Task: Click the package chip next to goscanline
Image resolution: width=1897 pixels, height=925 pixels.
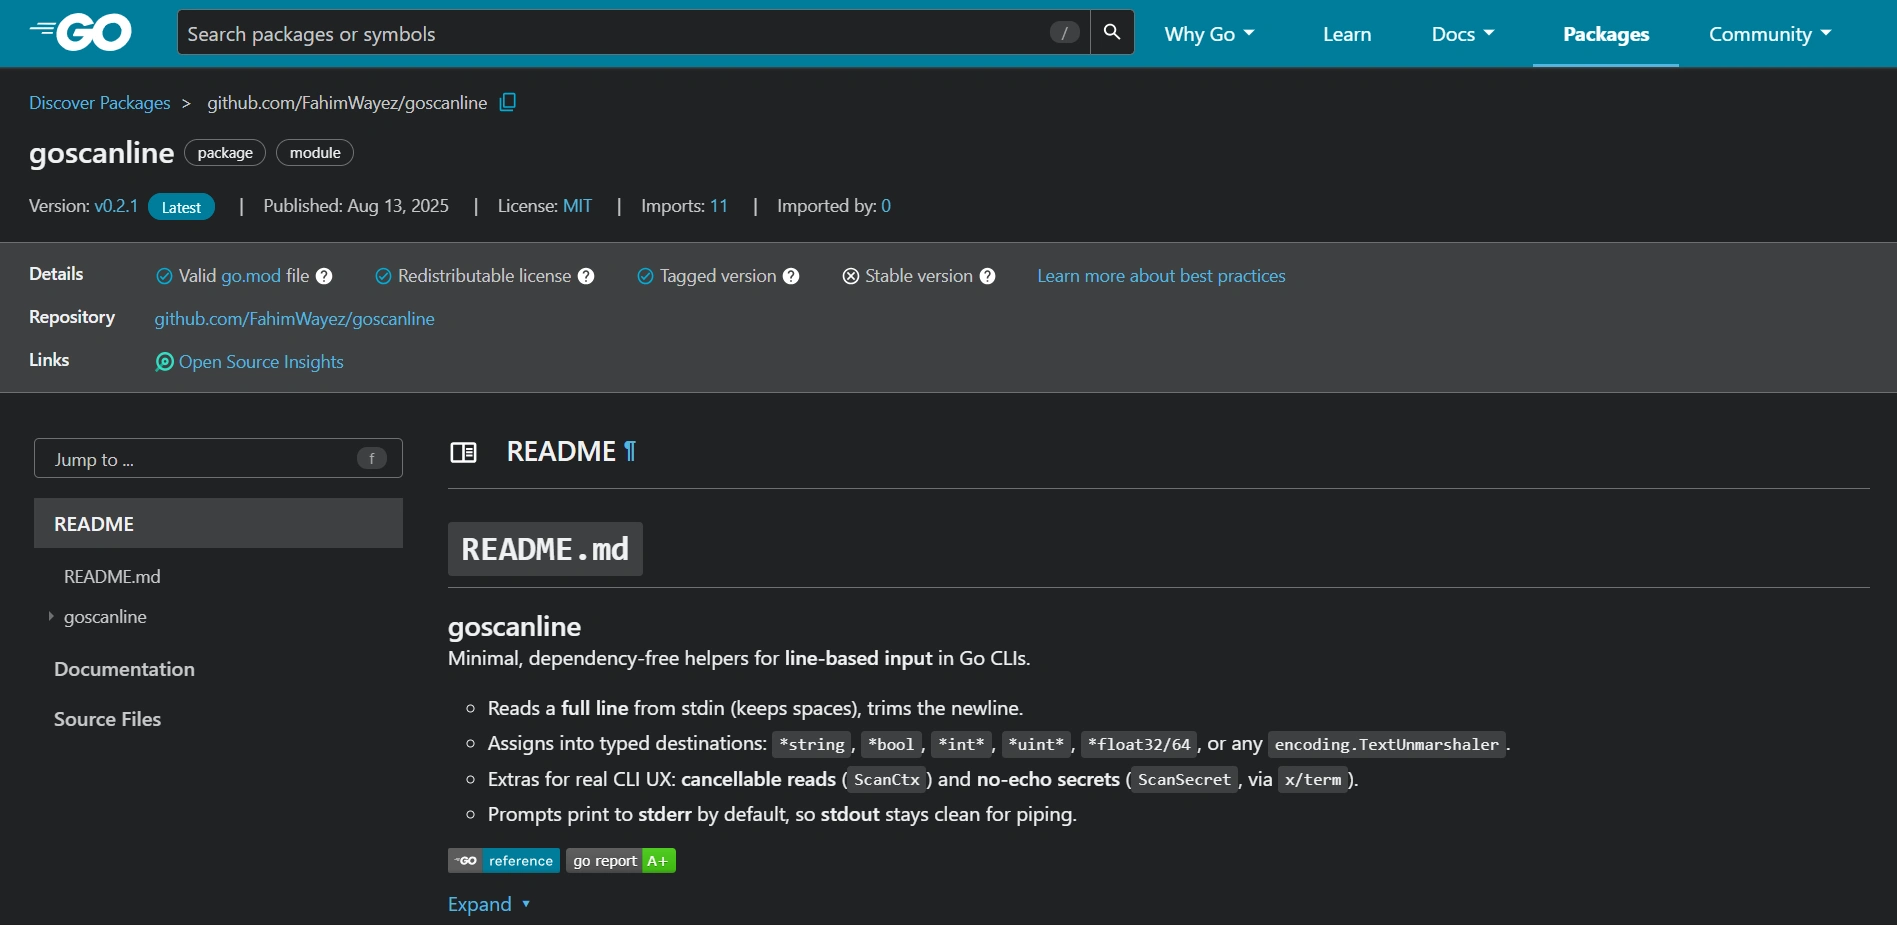Action: pyautogui.click(x=225, y=153)
